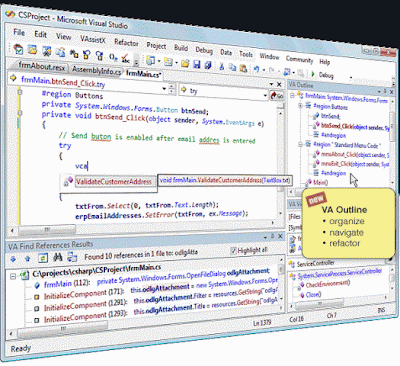Switch to the AssemblyInfo.cs tab
Screen dimensions: 400x366
click(x=97, y=70)
